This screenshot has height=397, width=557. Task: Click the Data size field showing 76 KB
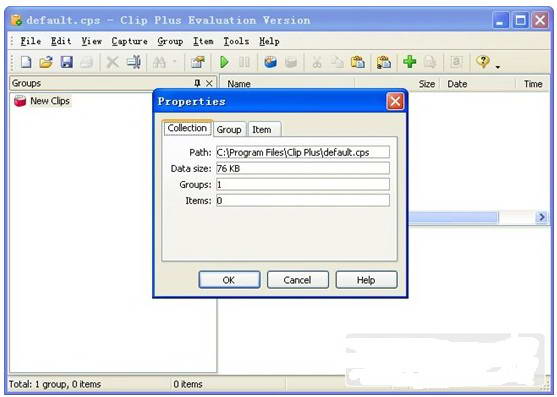click(x=303, y=168)
